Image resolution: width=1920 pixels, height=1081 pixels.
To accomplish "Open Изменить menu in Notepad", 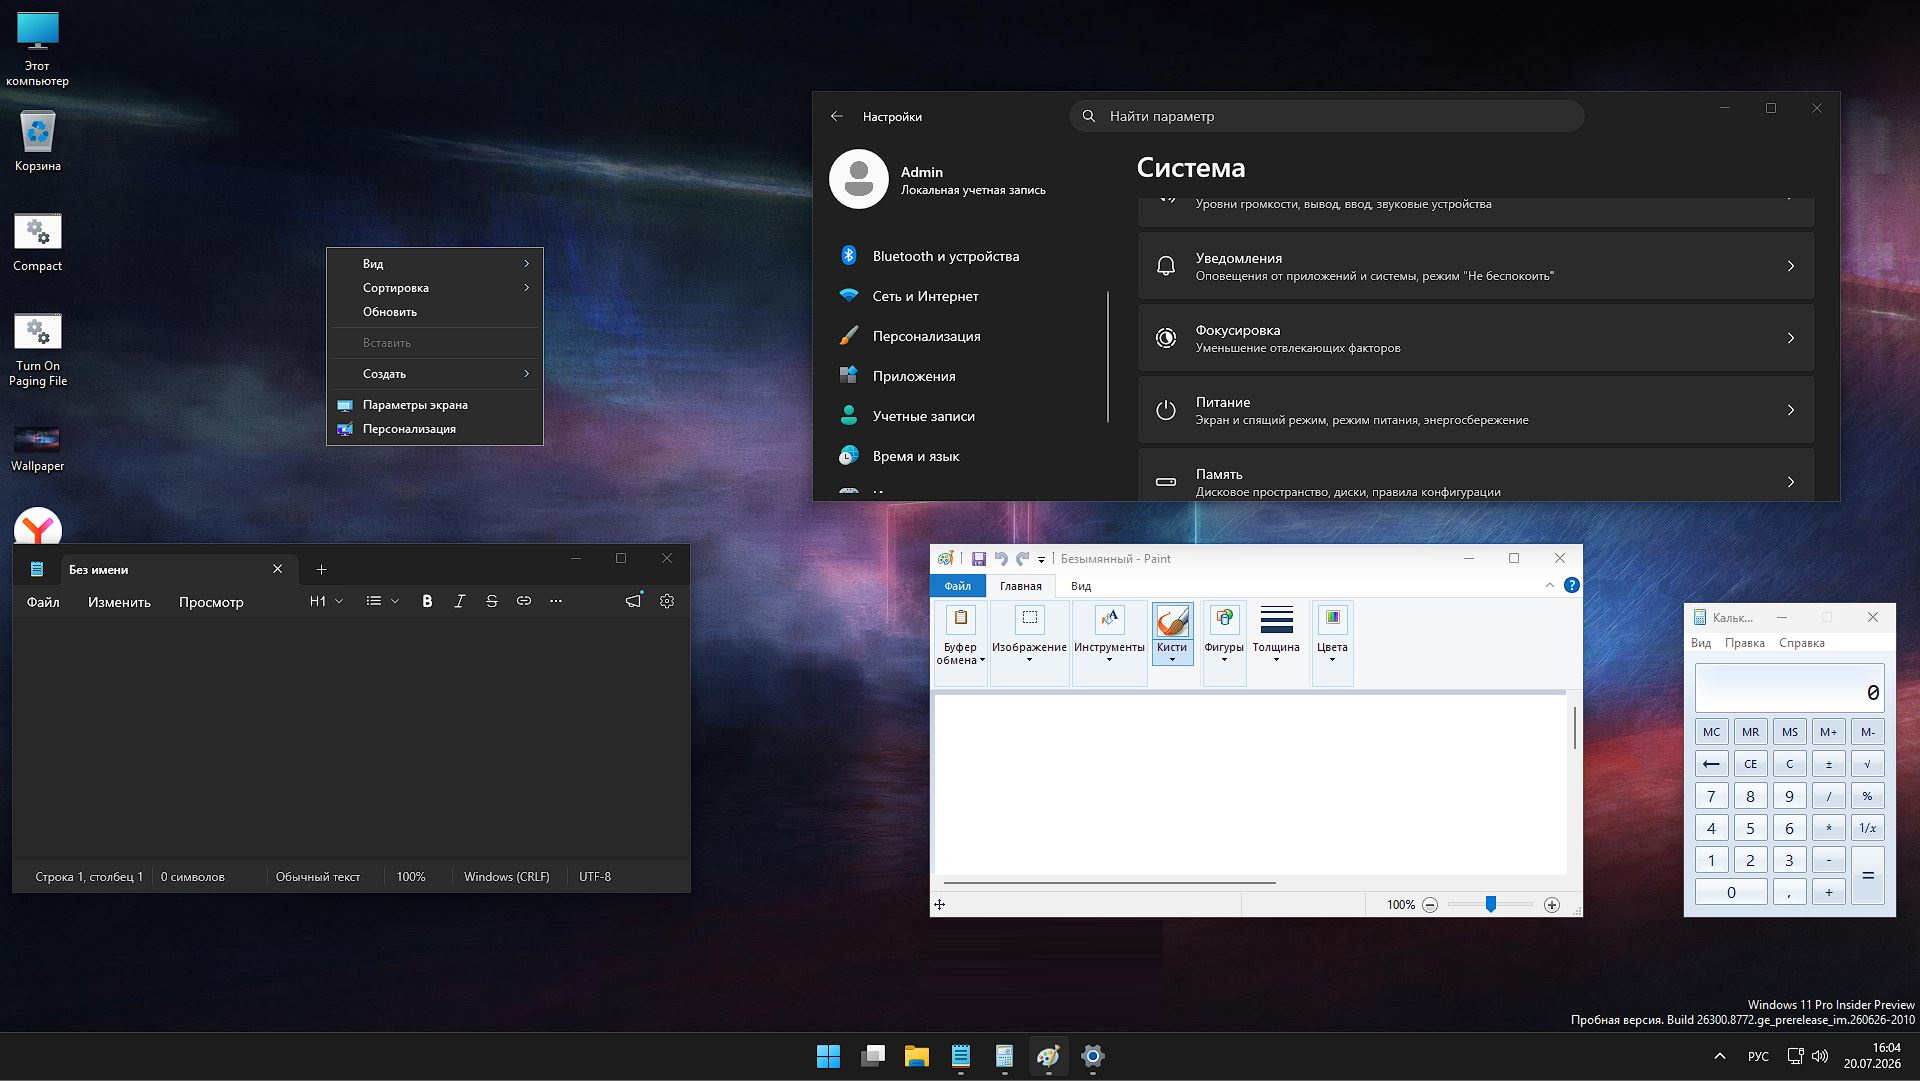I will 119,602.
